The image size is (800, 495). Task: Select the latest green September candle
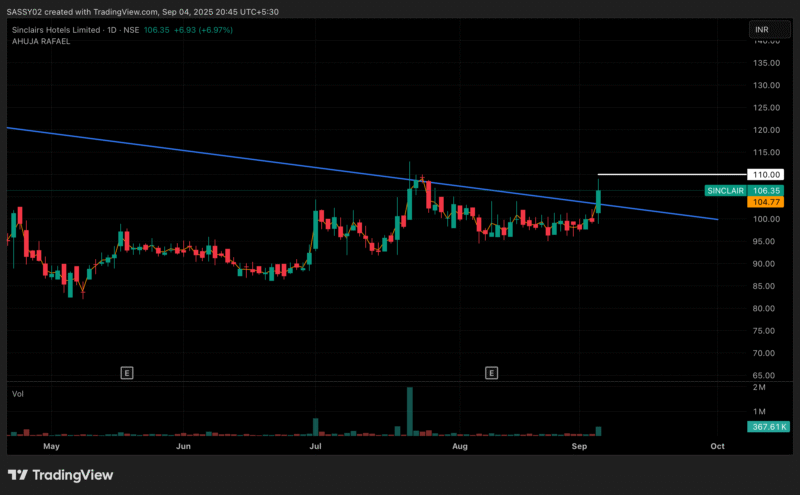[x=598, y=200]
